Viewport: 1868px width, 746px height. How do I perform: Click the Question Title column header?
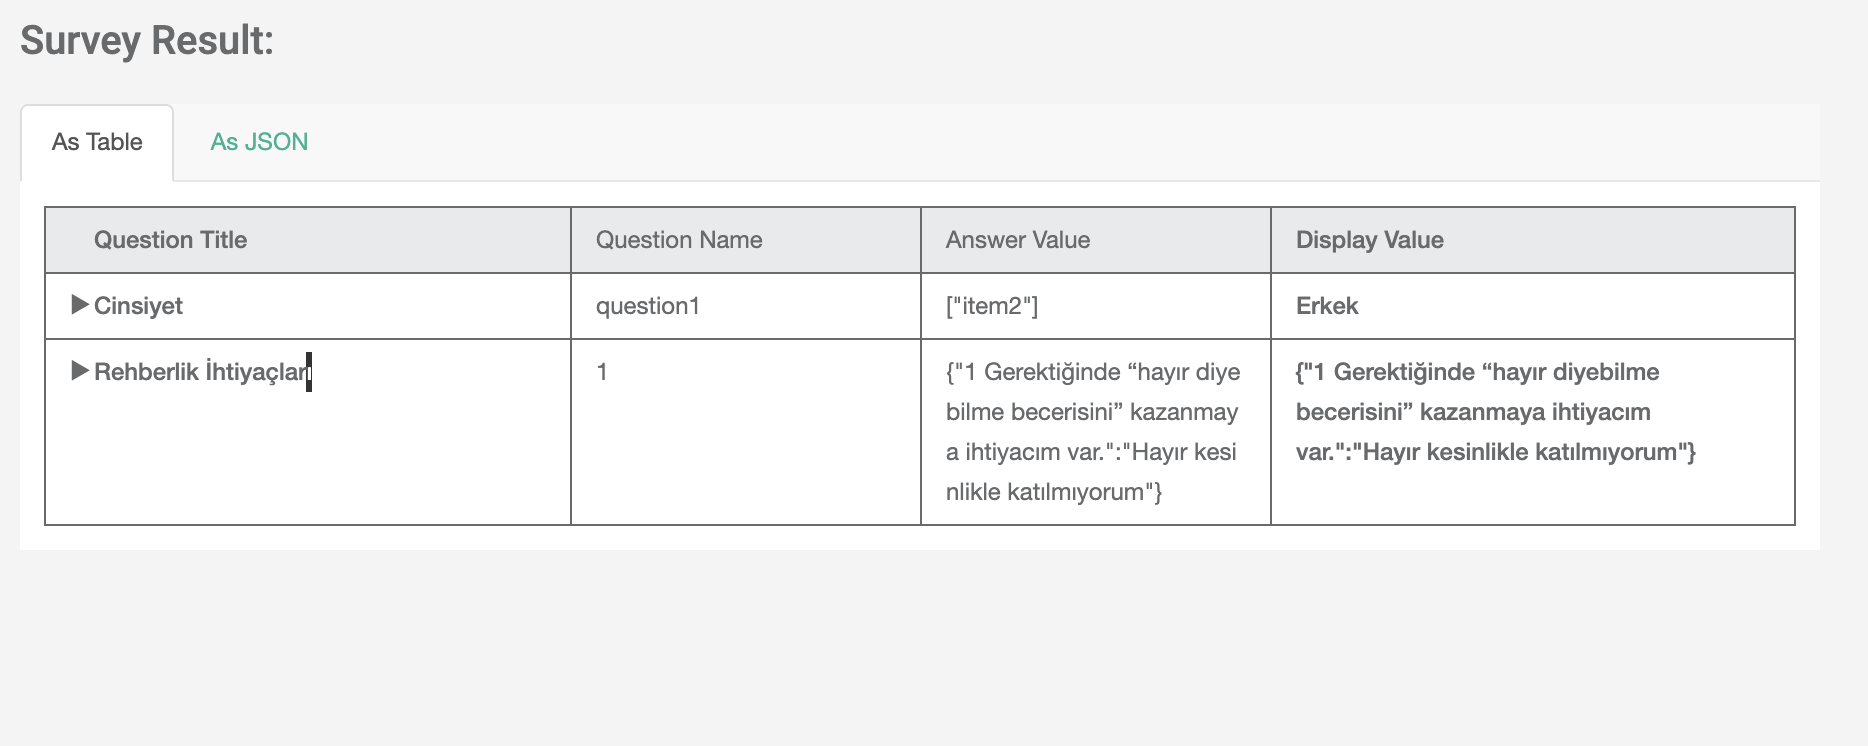pos(170,239)
